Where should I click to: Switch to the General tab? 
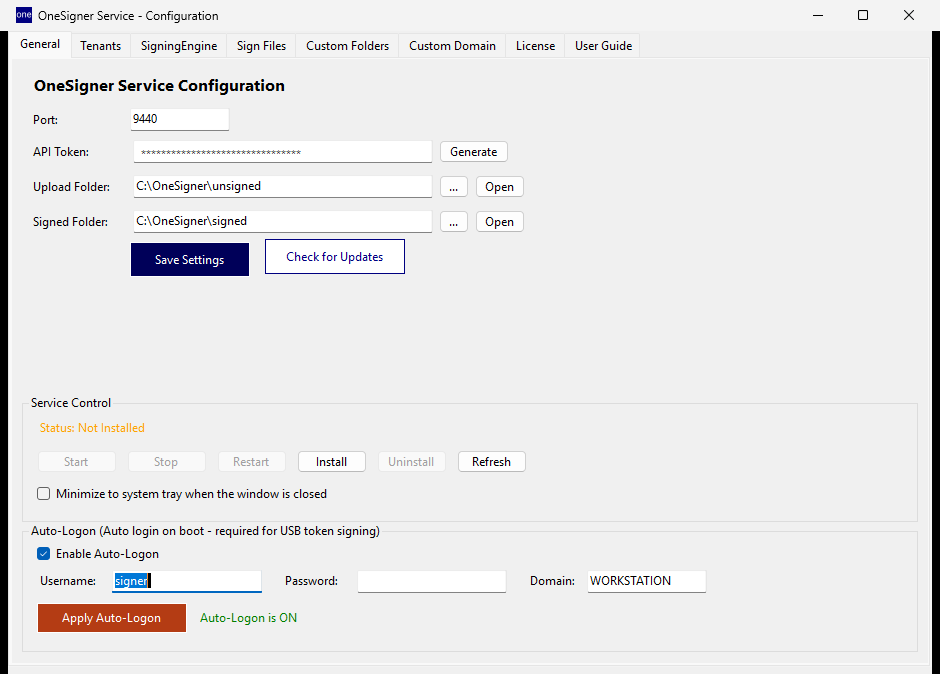coord(40,44)
